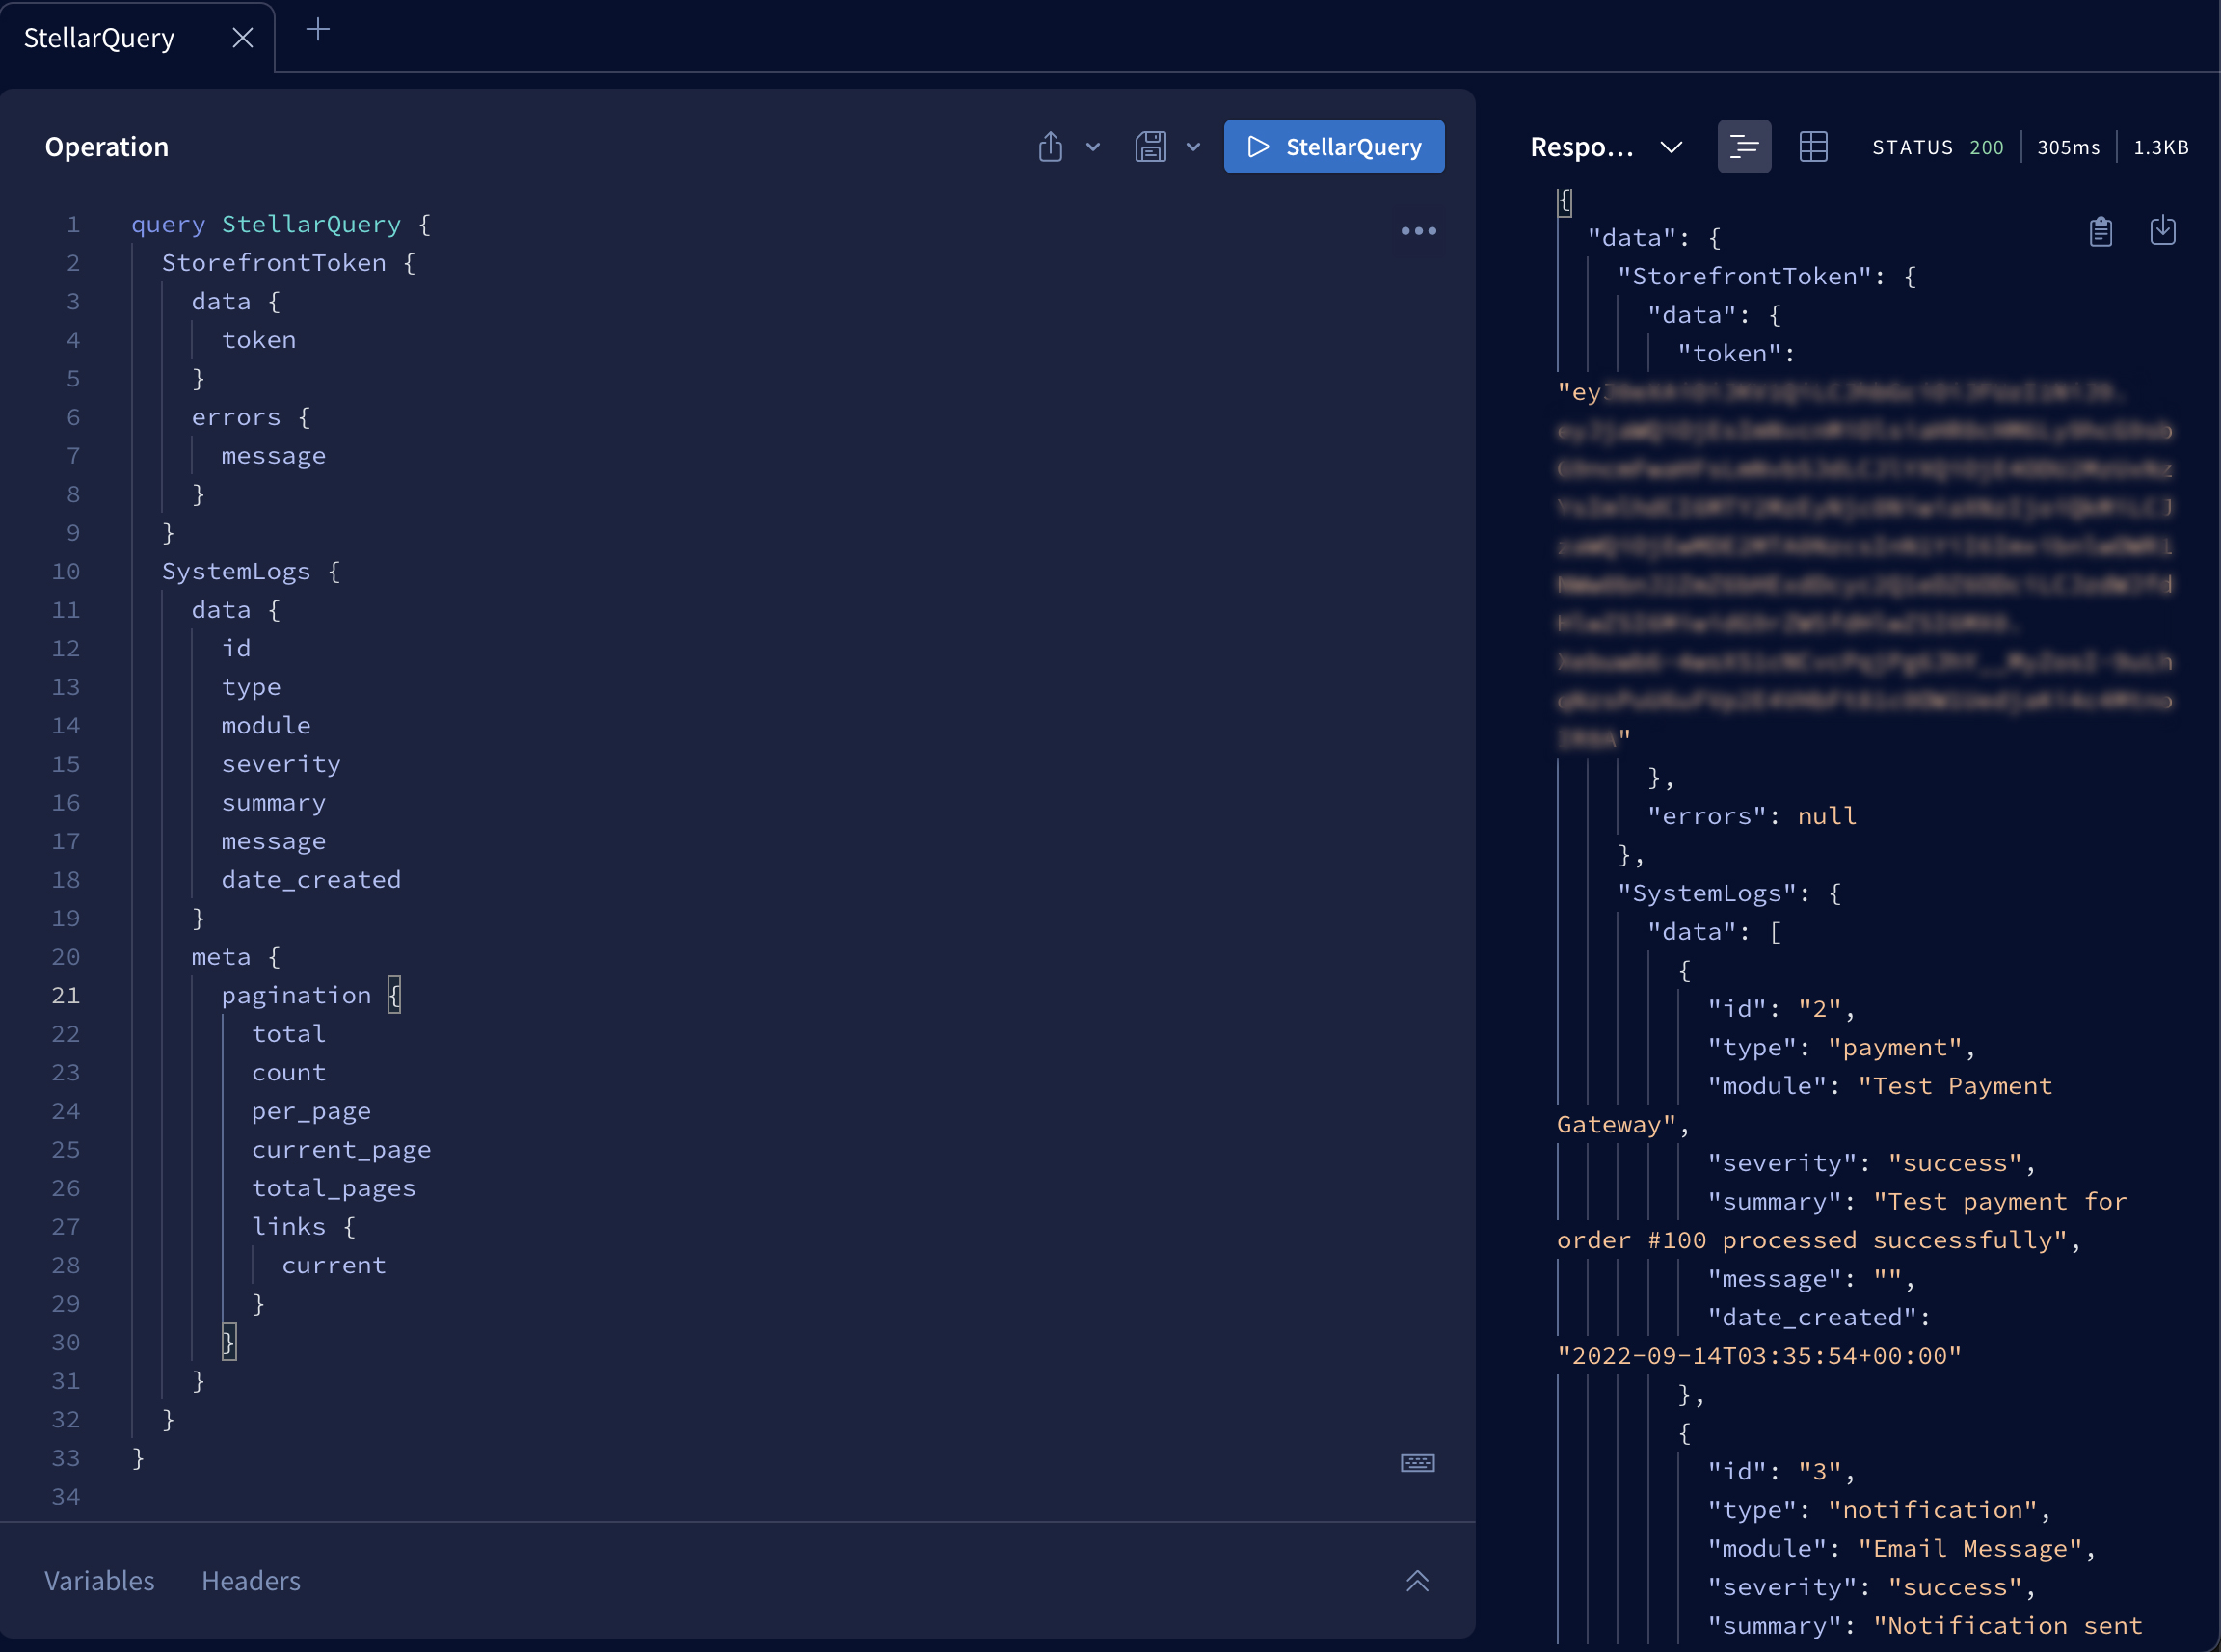Screen dimensions: 2221x1652
Task: Open the save options dropdown arrow
Action: click(1193, 147)
